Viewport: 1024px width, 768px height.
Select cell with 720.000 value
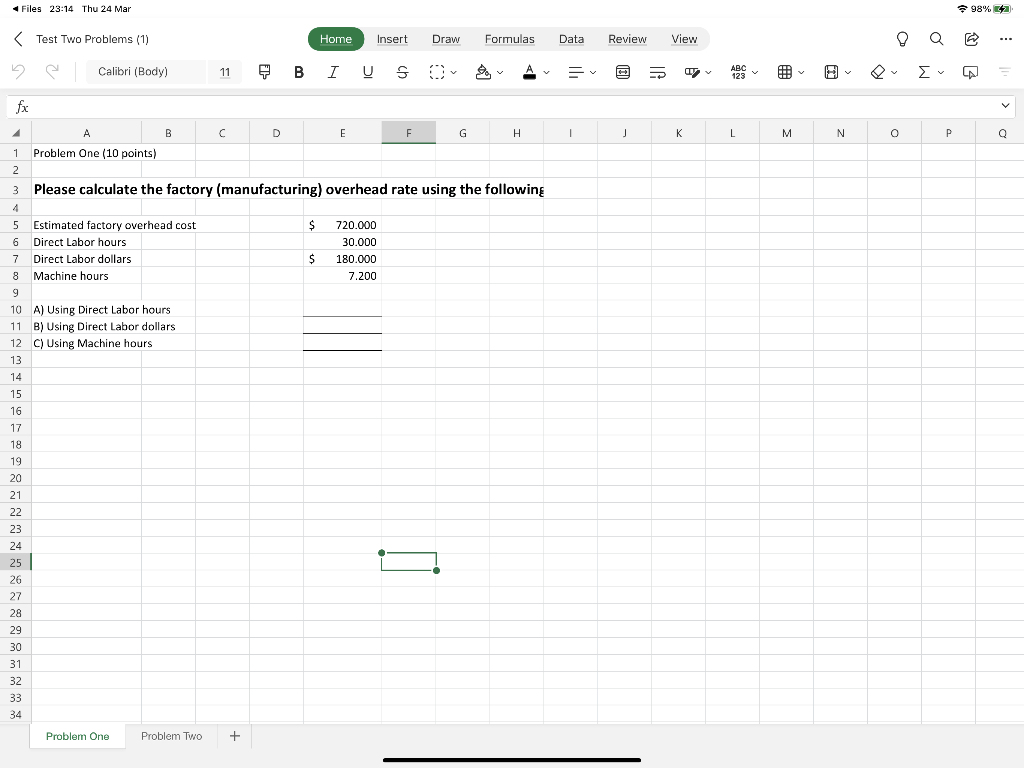coord(342,225)
